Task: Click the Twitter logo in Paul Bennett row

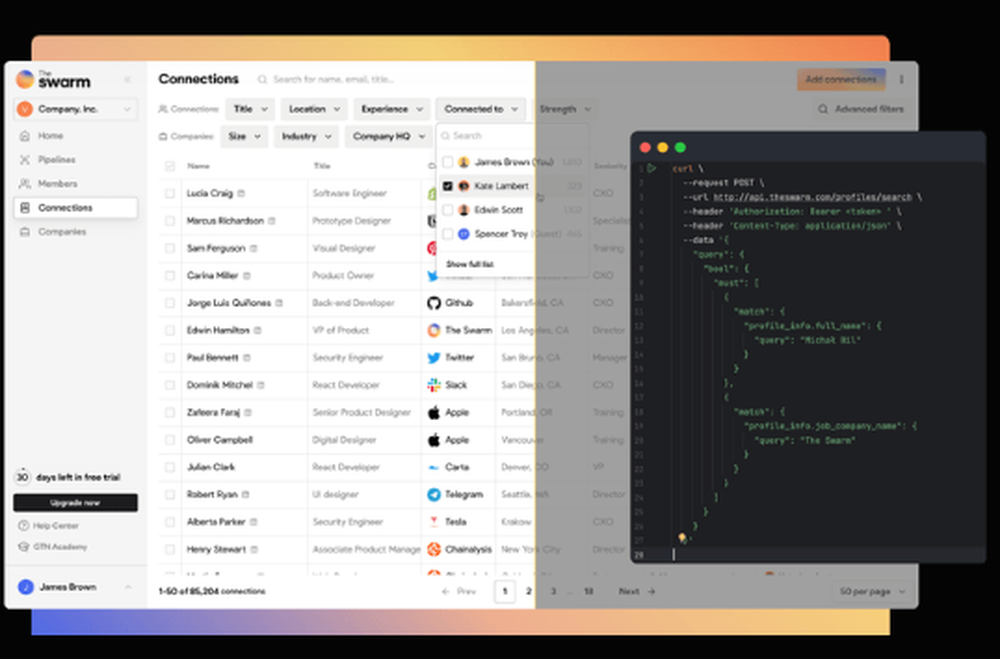Action: click(434, 358)
